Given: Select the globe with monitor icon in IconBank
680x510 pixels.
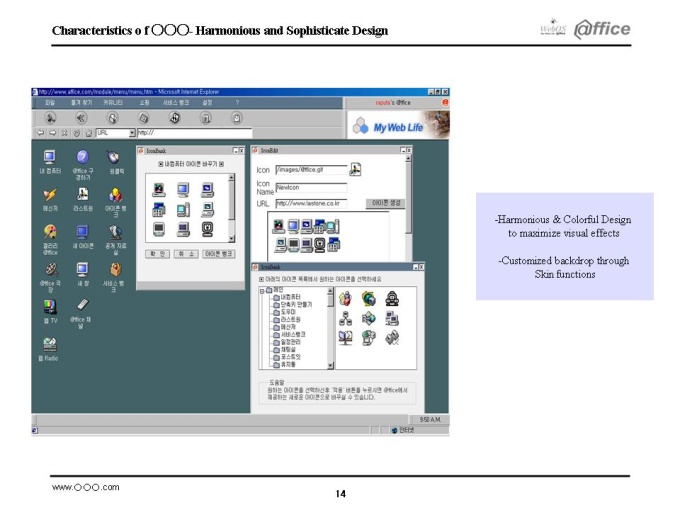Looking at the screenshot, I should (x=369, y=298).
